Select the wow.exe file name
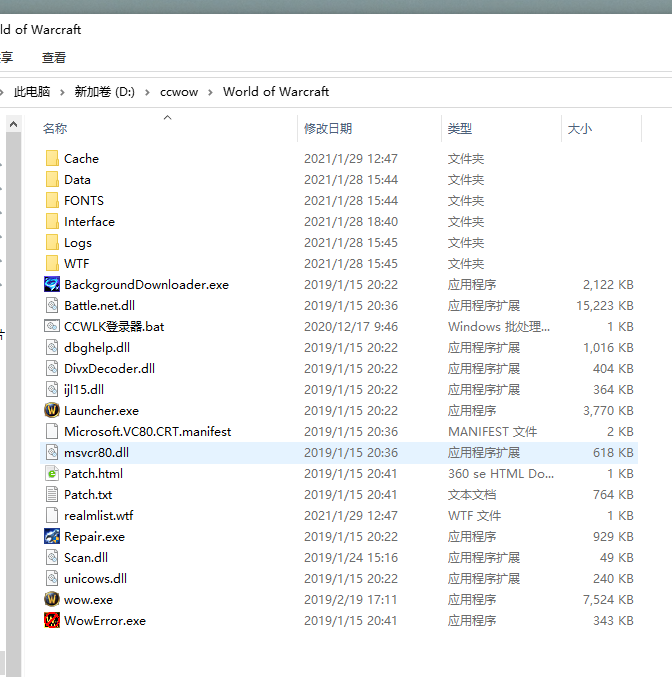This screenshot has height=677, width=672. pos(89,600)
